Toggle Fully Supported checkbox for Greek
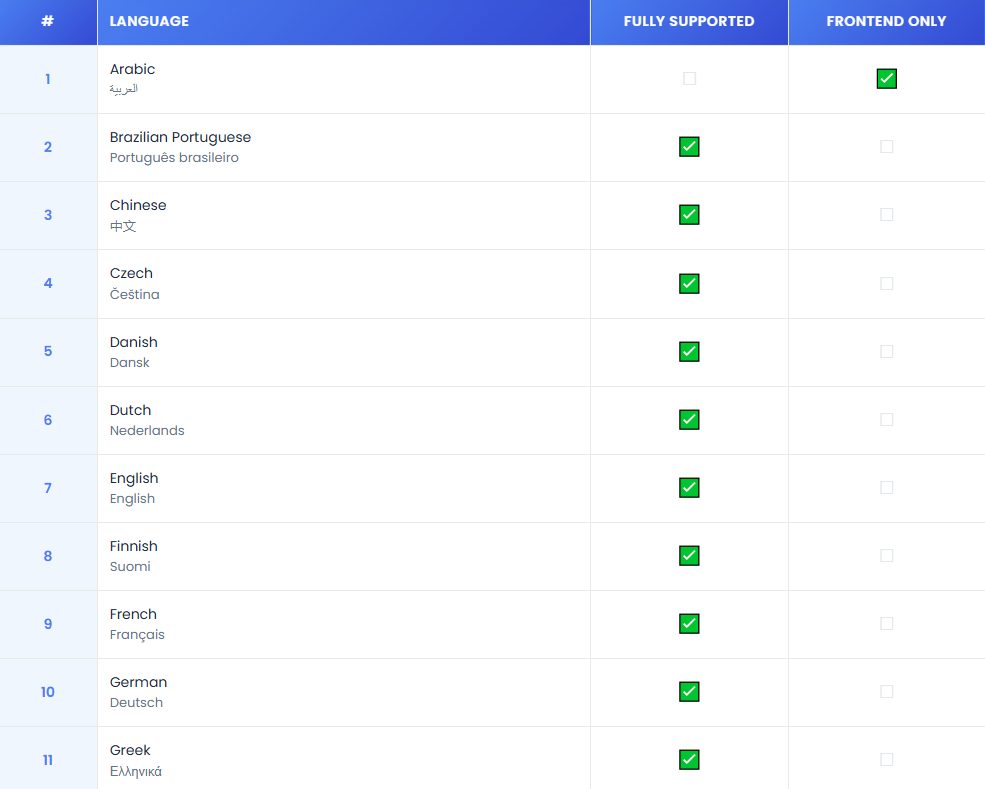Image resolution: width=985 pixels, height=789 pixels. coord(689,760)
